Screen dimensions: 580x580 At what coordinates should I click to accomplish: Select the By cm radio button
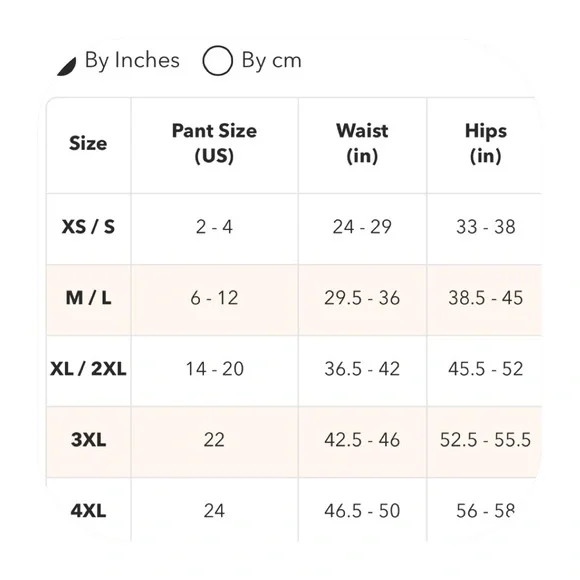point(218,60)
